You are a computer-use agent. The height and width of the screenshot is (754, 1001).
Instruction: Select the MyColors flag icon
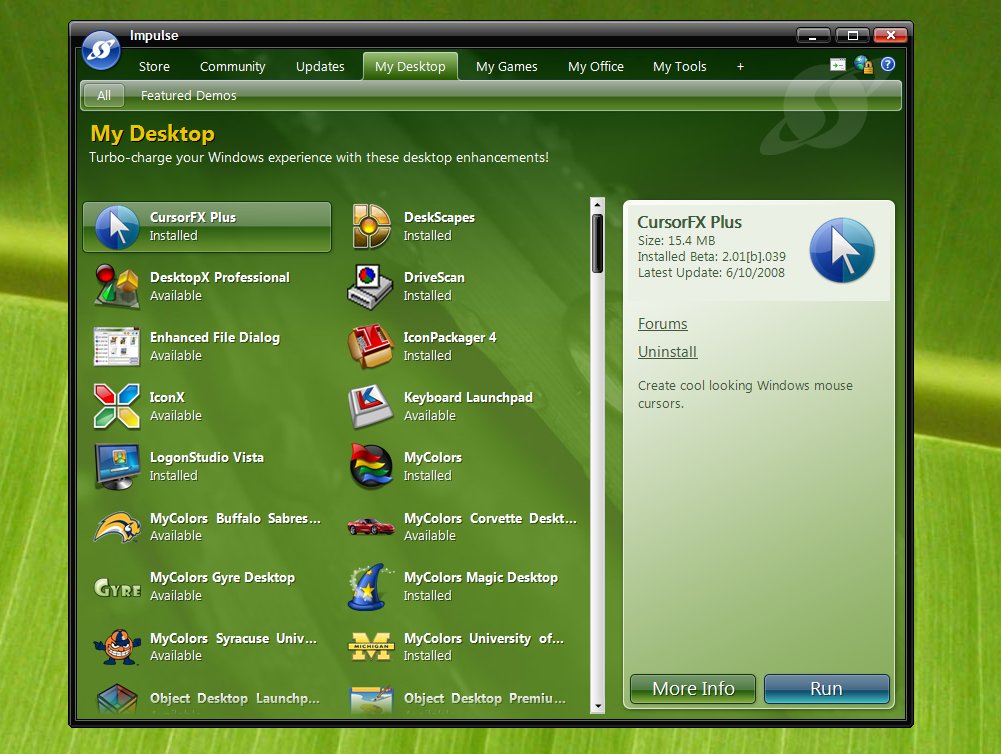tap(371, 466)
